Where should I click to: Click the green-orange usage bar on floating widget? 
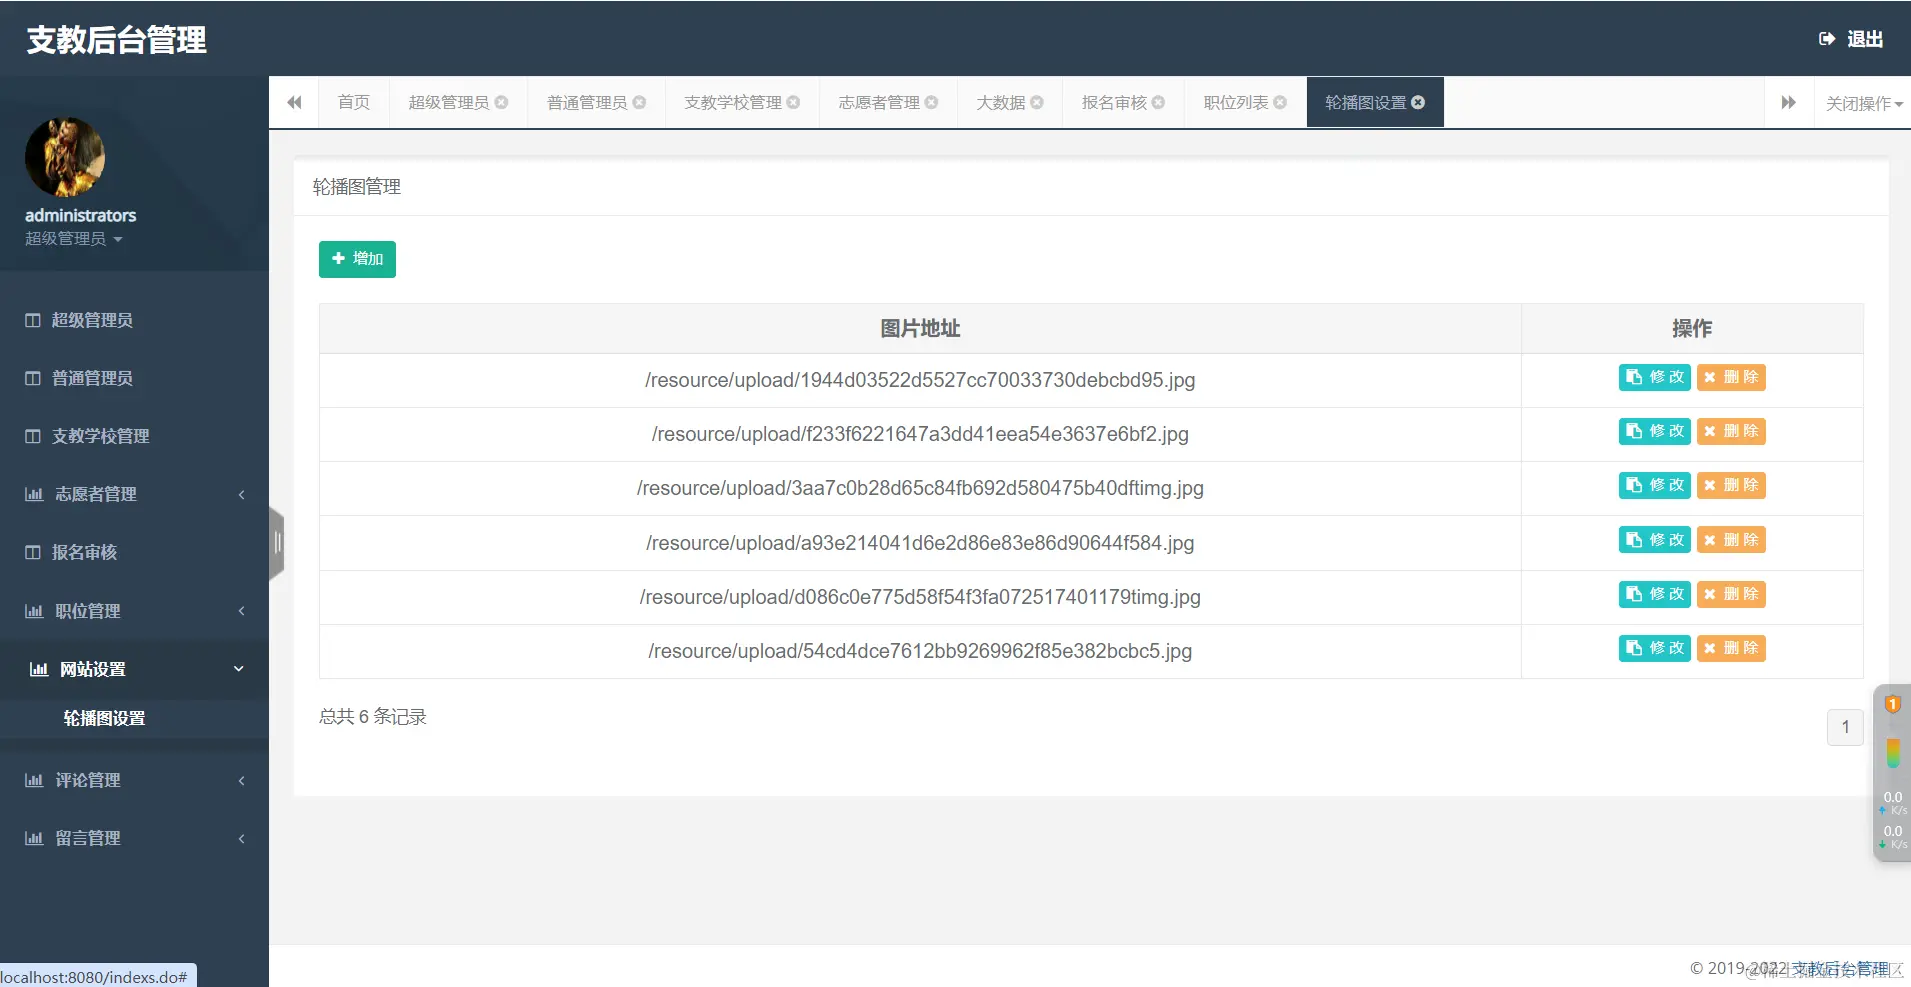click(x=1892, y=752)
